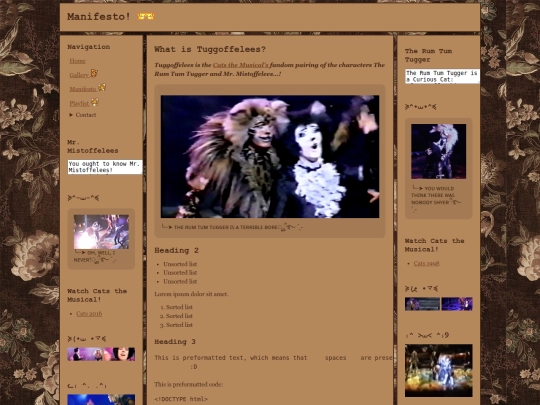
Task: Click the 'Manifesto!' page title
Action: [99, 17]
